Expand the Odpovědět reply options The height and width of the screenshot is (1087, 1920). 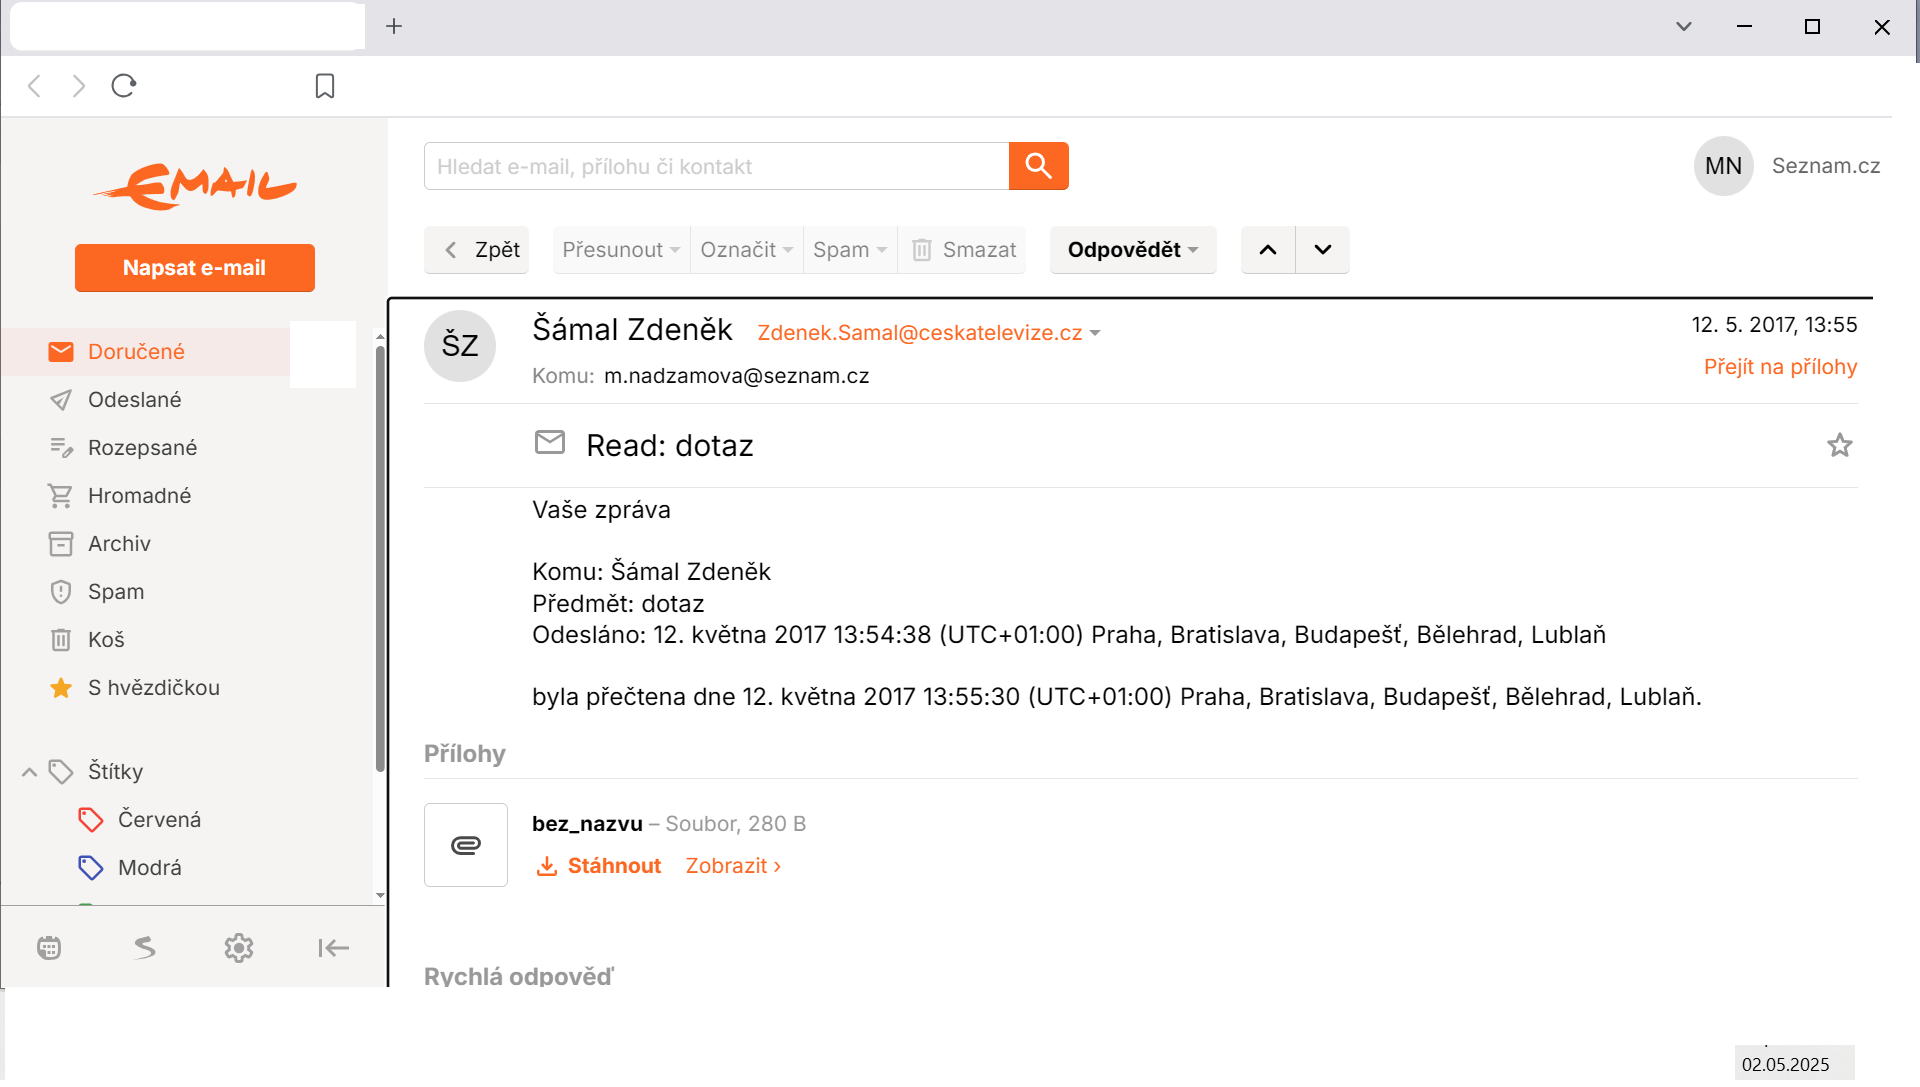tap(1133, 250)
